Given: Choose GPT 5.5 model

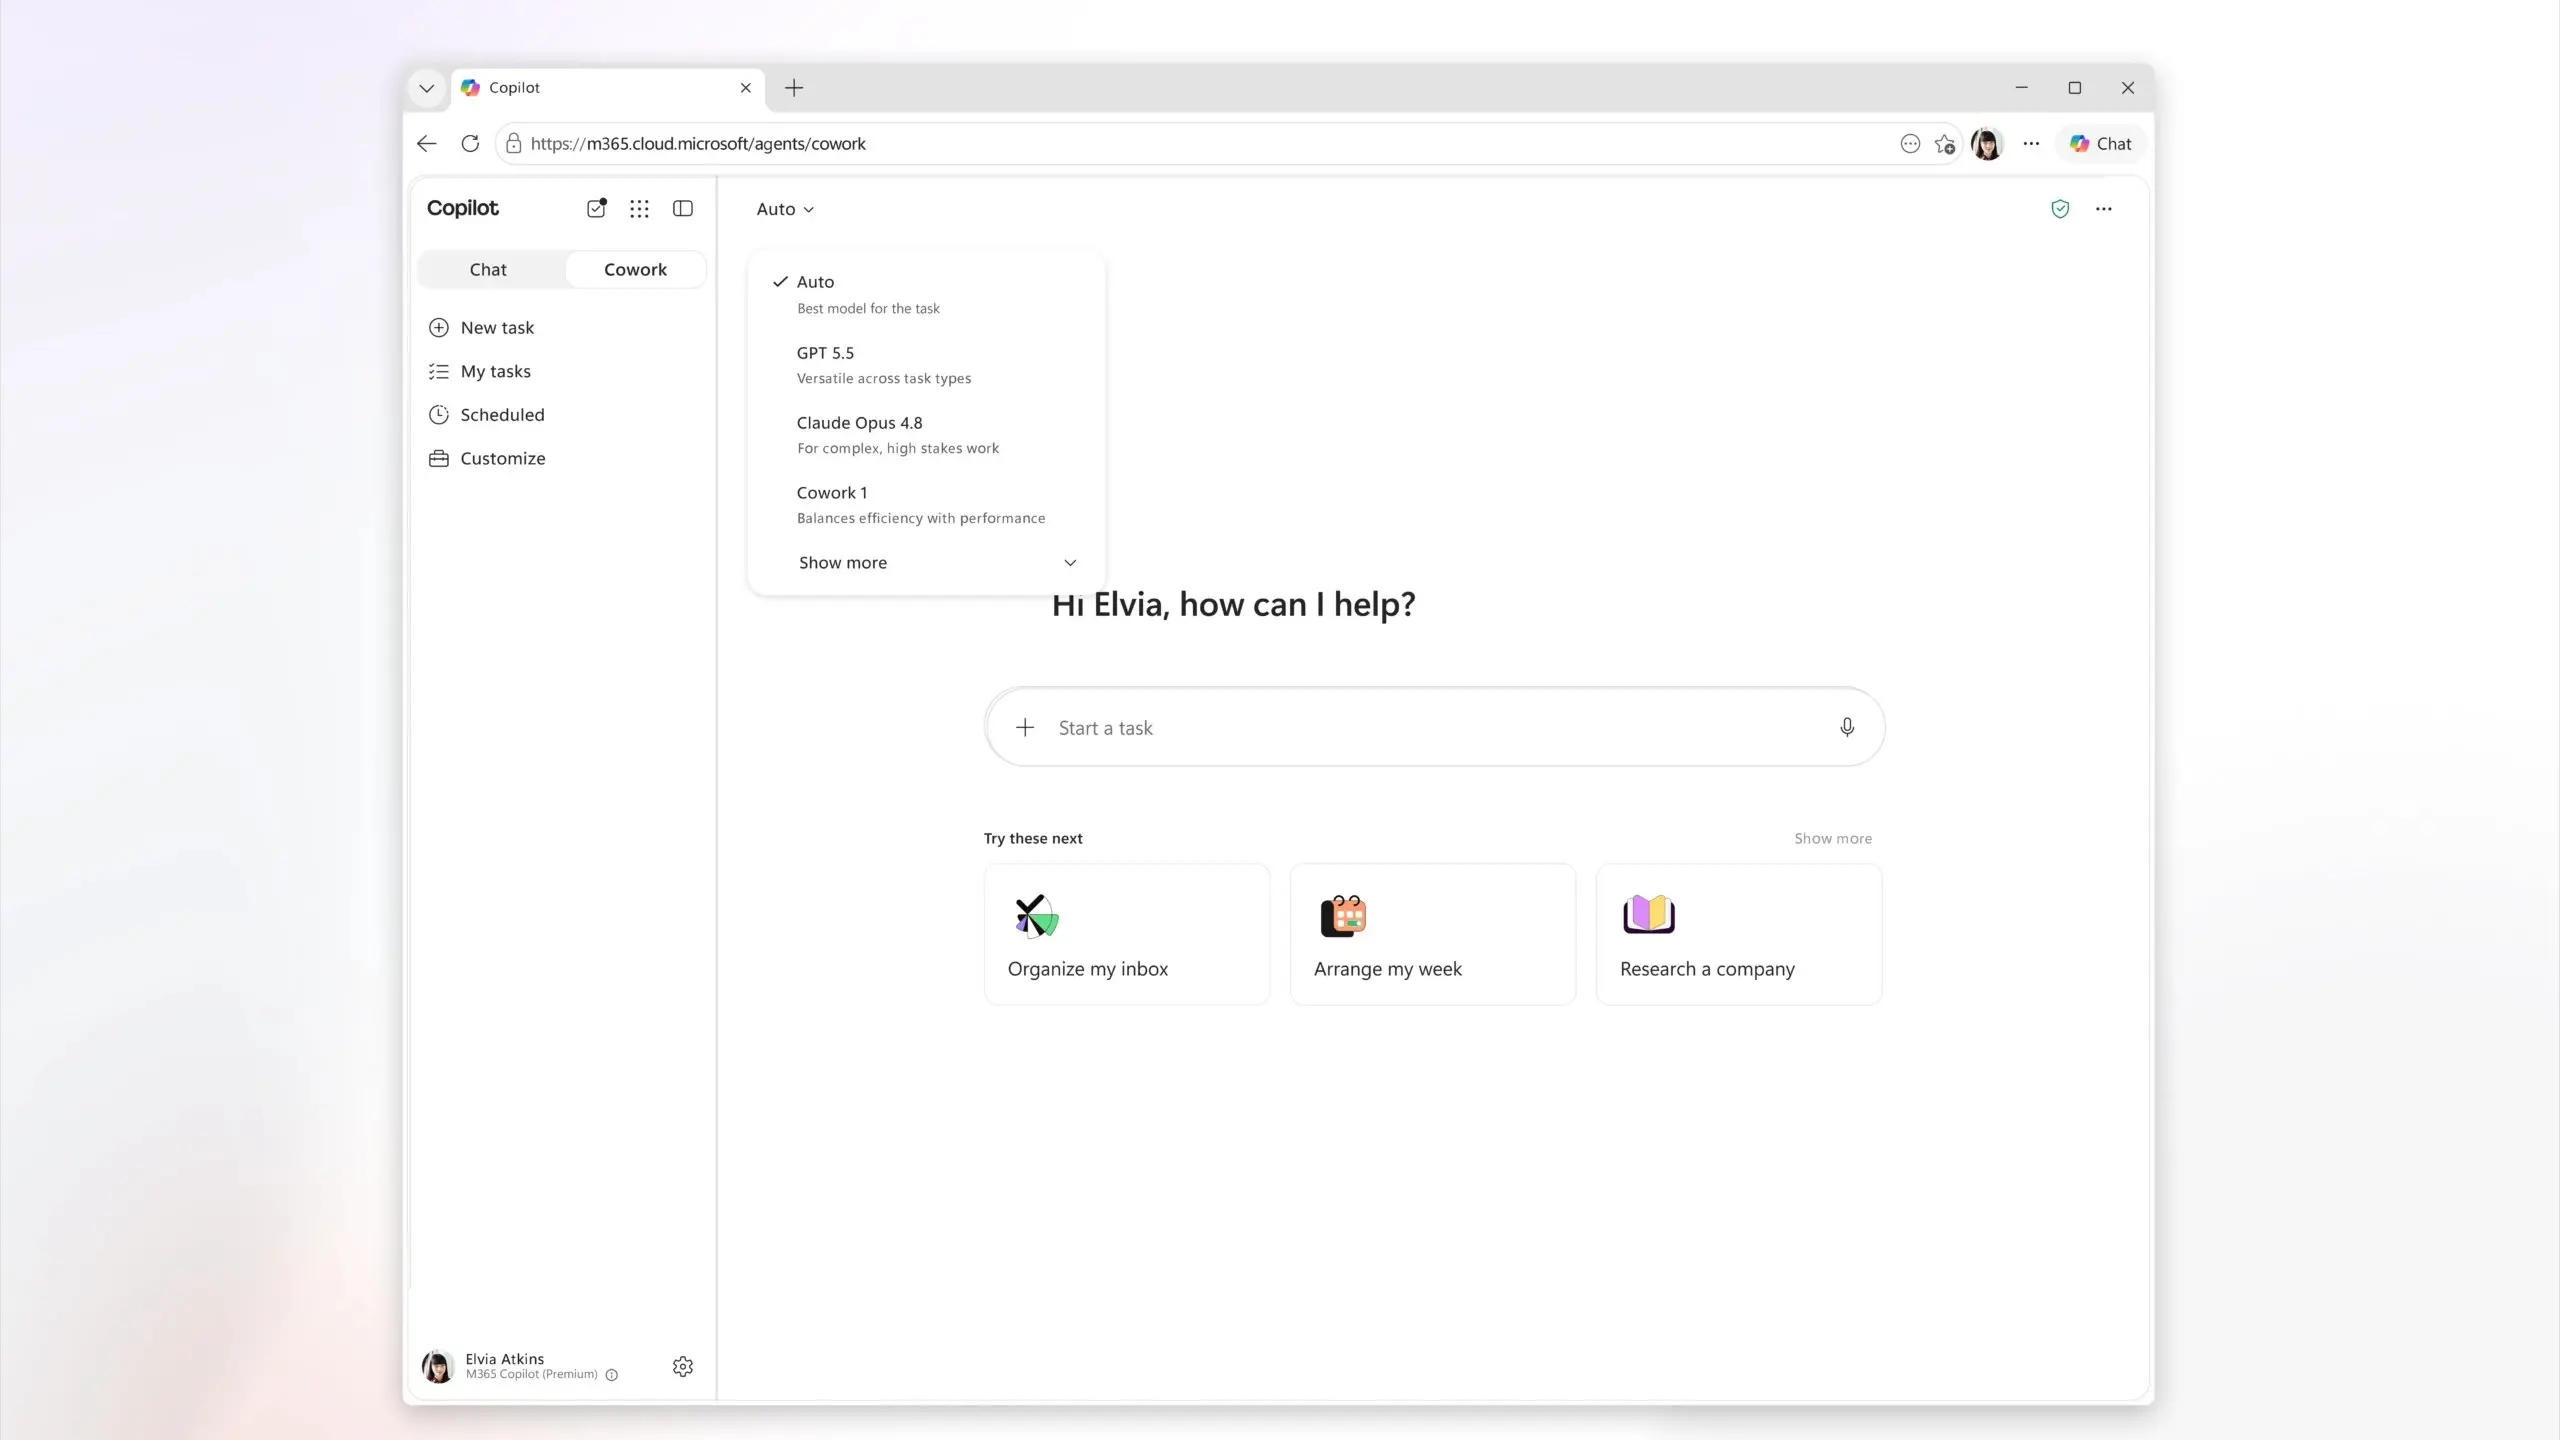Looking at the screenshot, I should click(926, 365).
